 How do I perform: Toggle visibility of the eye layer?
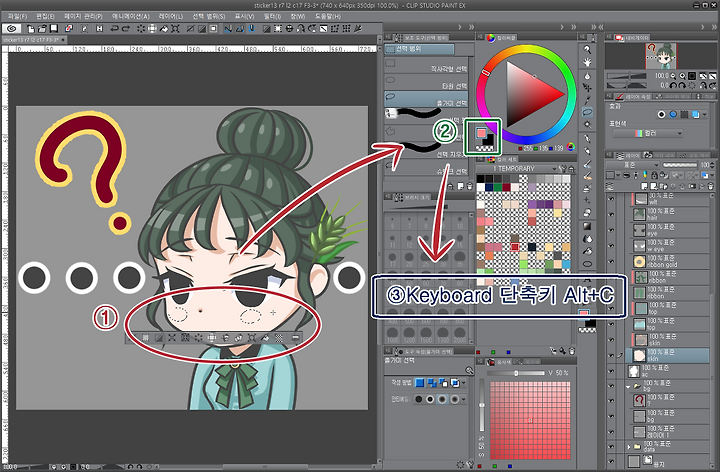[611, 230]
